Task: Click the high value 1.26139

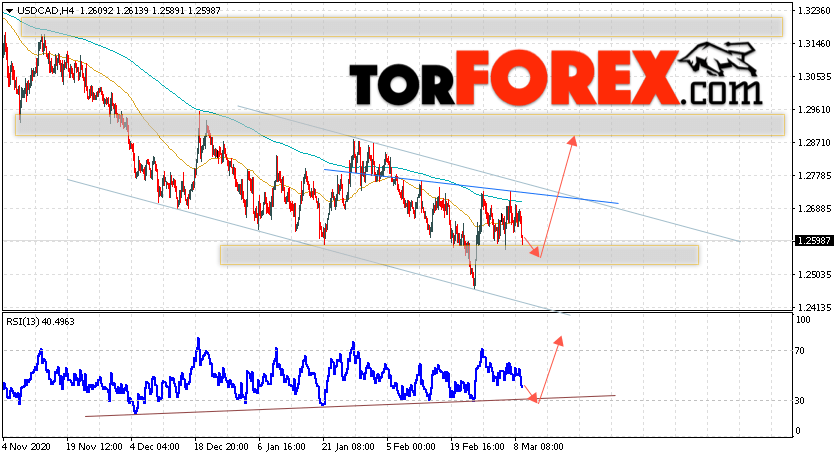Action: point(132,11)
